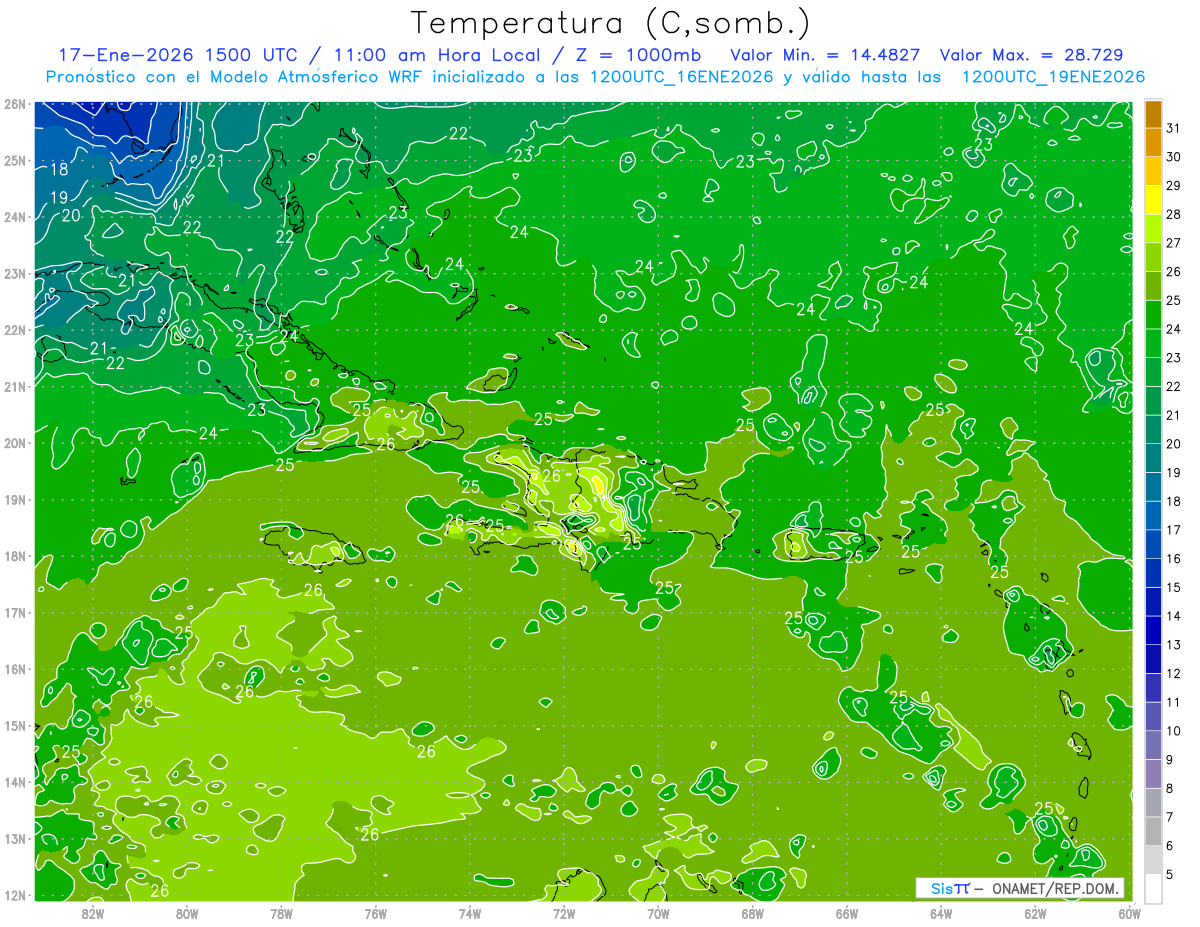Click the longitude label "78W"
Screen dimensions: 1200x927
pyautogui.click(x=281, y=912)
